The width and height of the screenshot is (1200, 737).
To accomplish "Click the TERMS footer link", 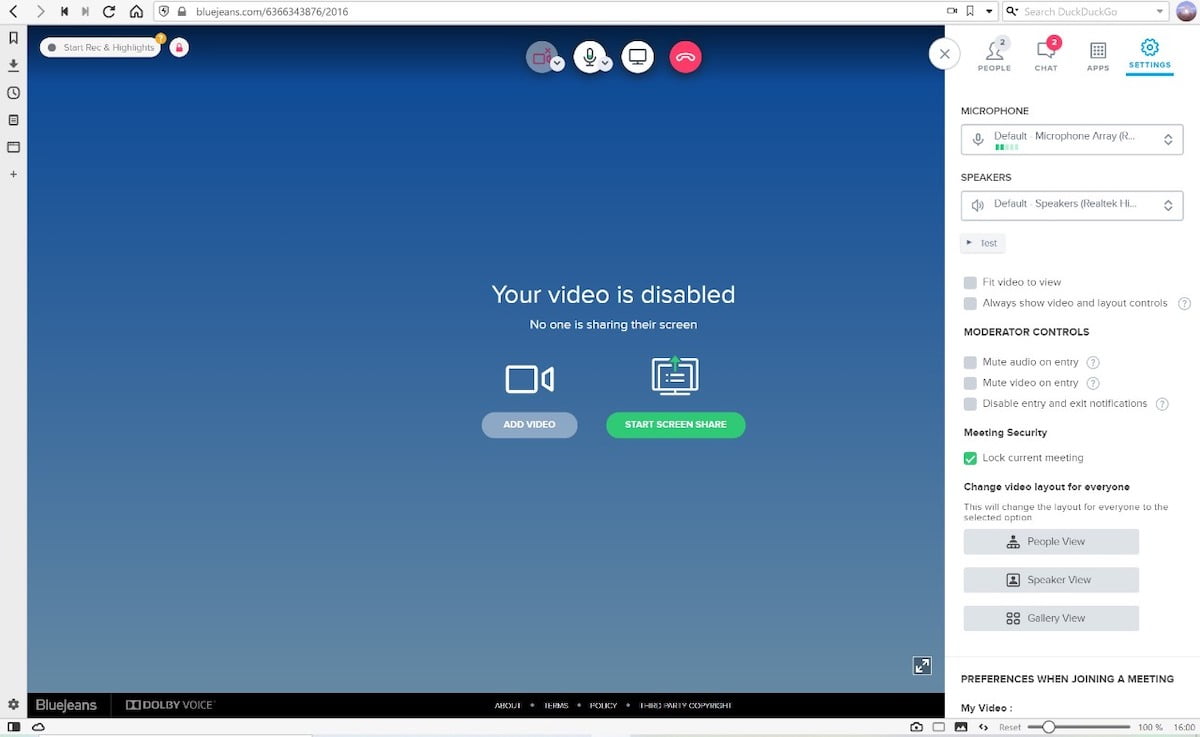I will (556, 706).
